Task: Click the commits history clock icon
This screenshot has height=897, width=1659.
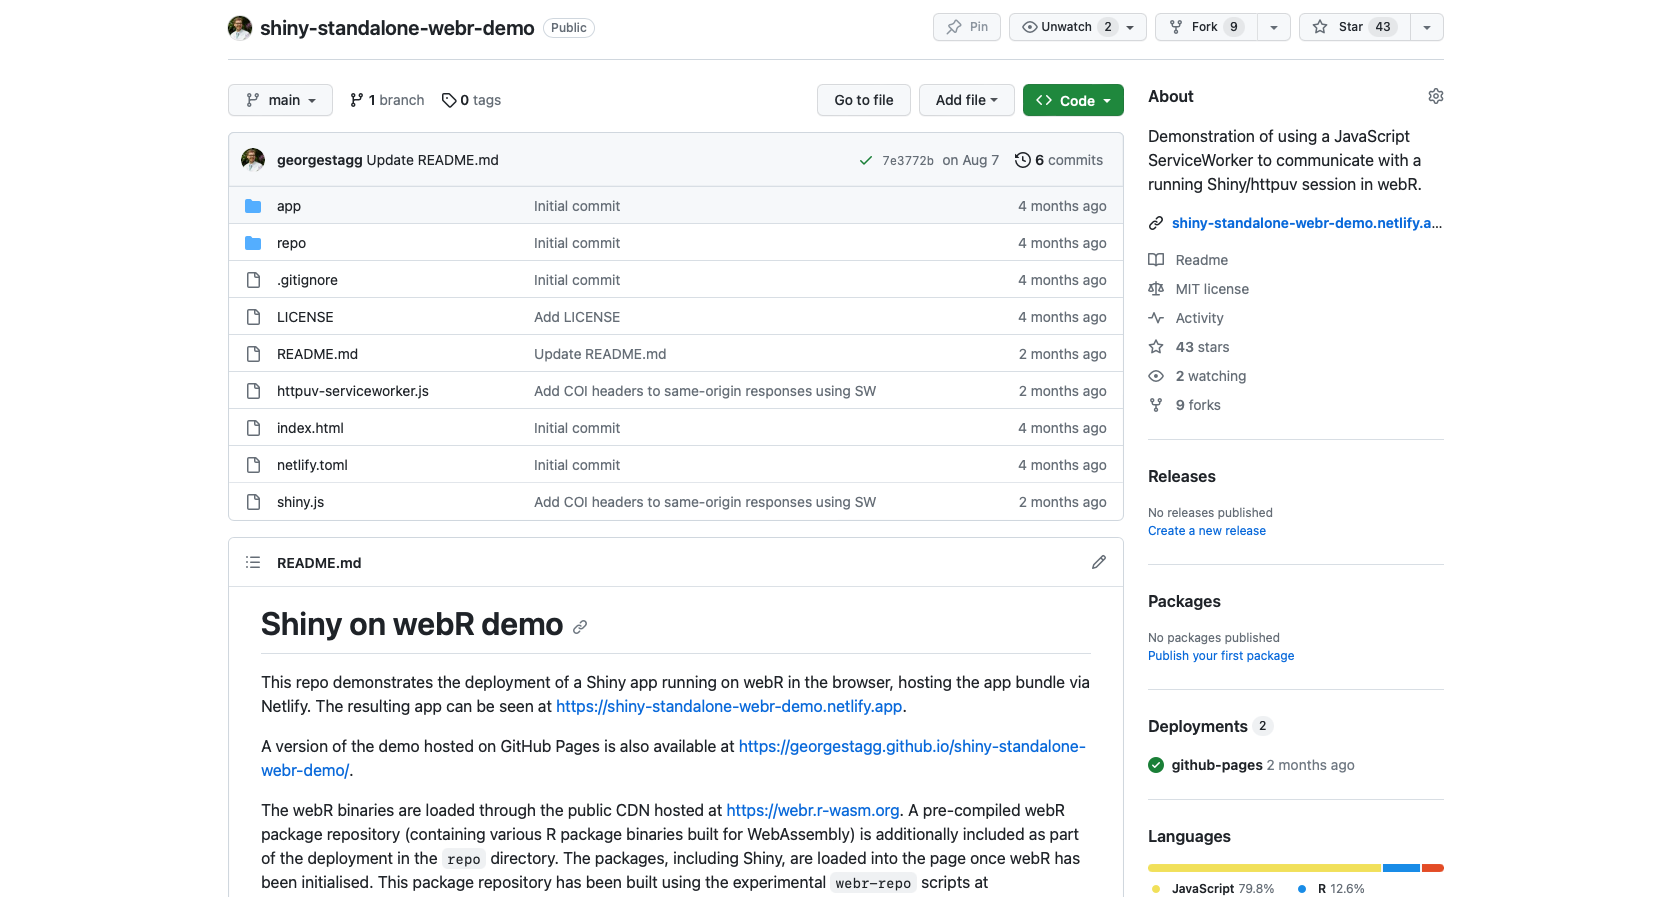Action: pyautogui.click(x=1022, y=160)
